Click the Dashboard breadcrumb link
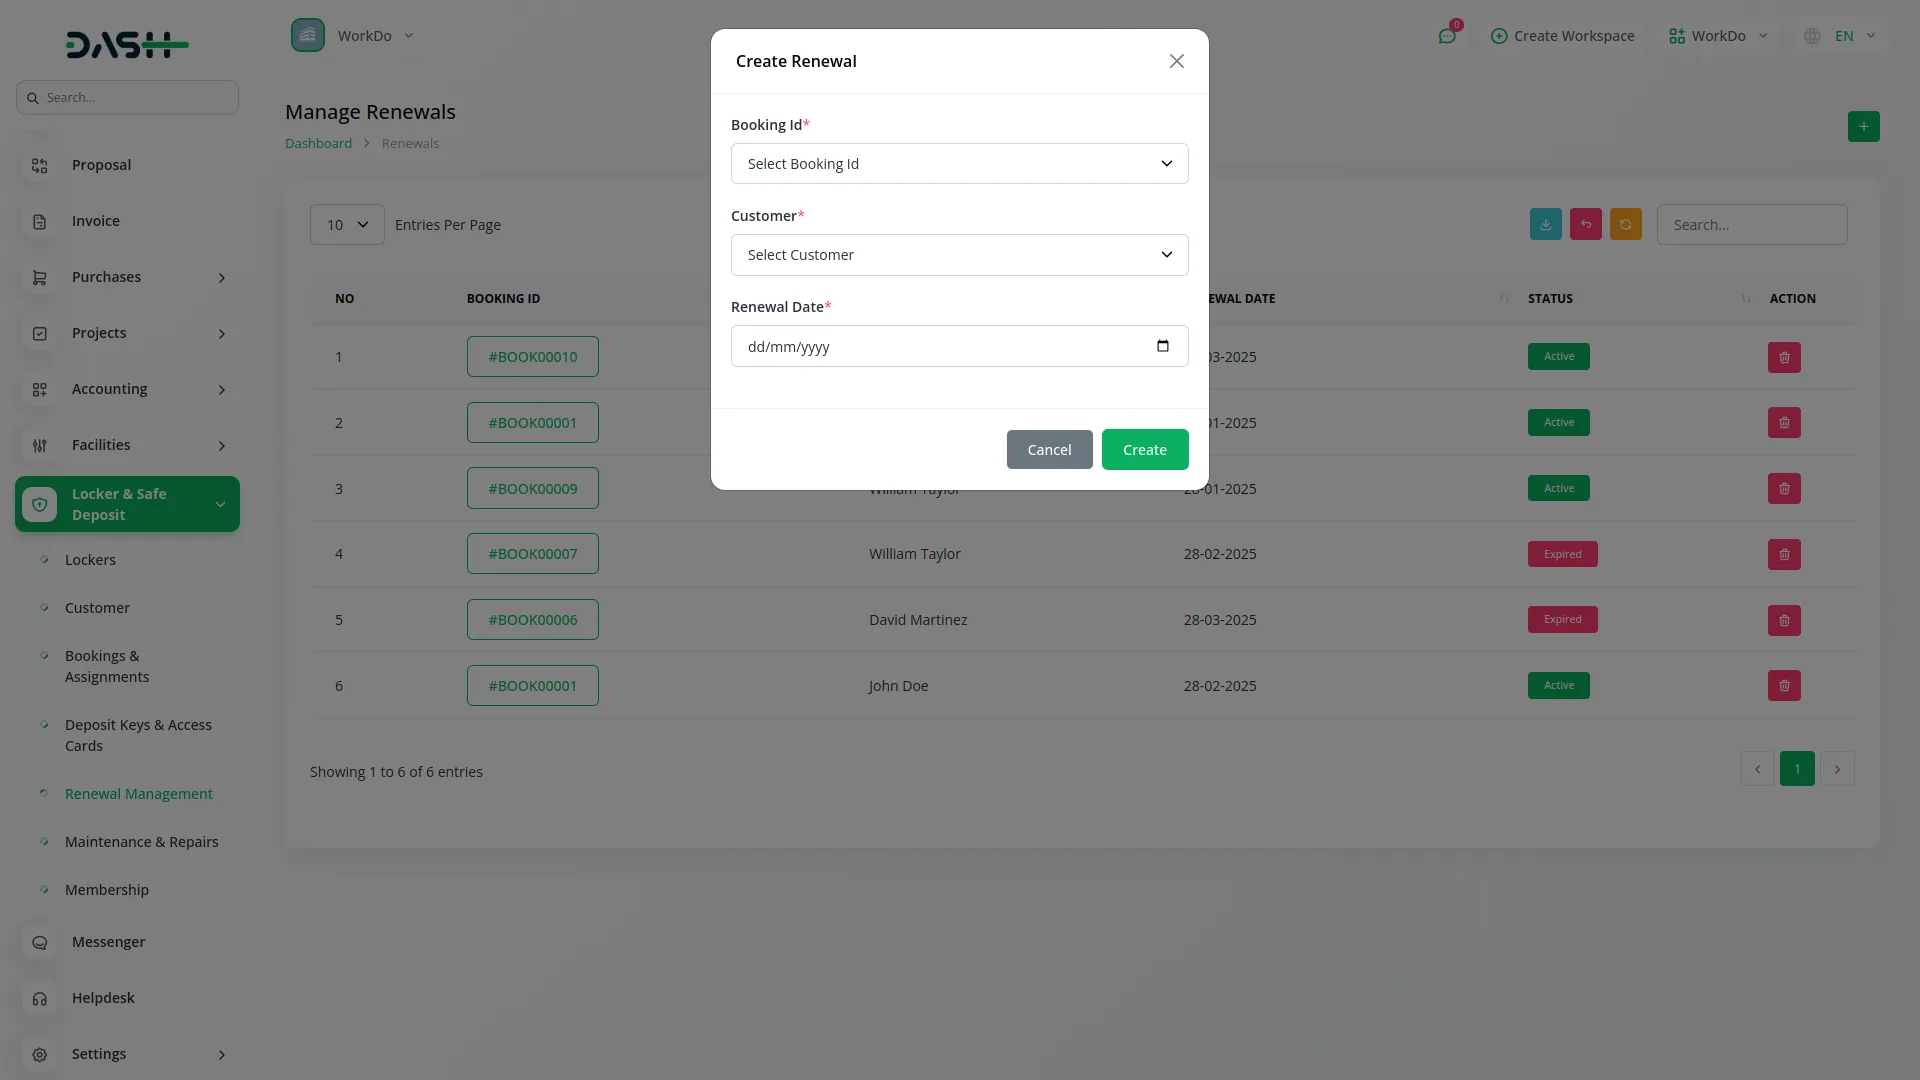The image size is (1920, 1080). tap(317, 142)
